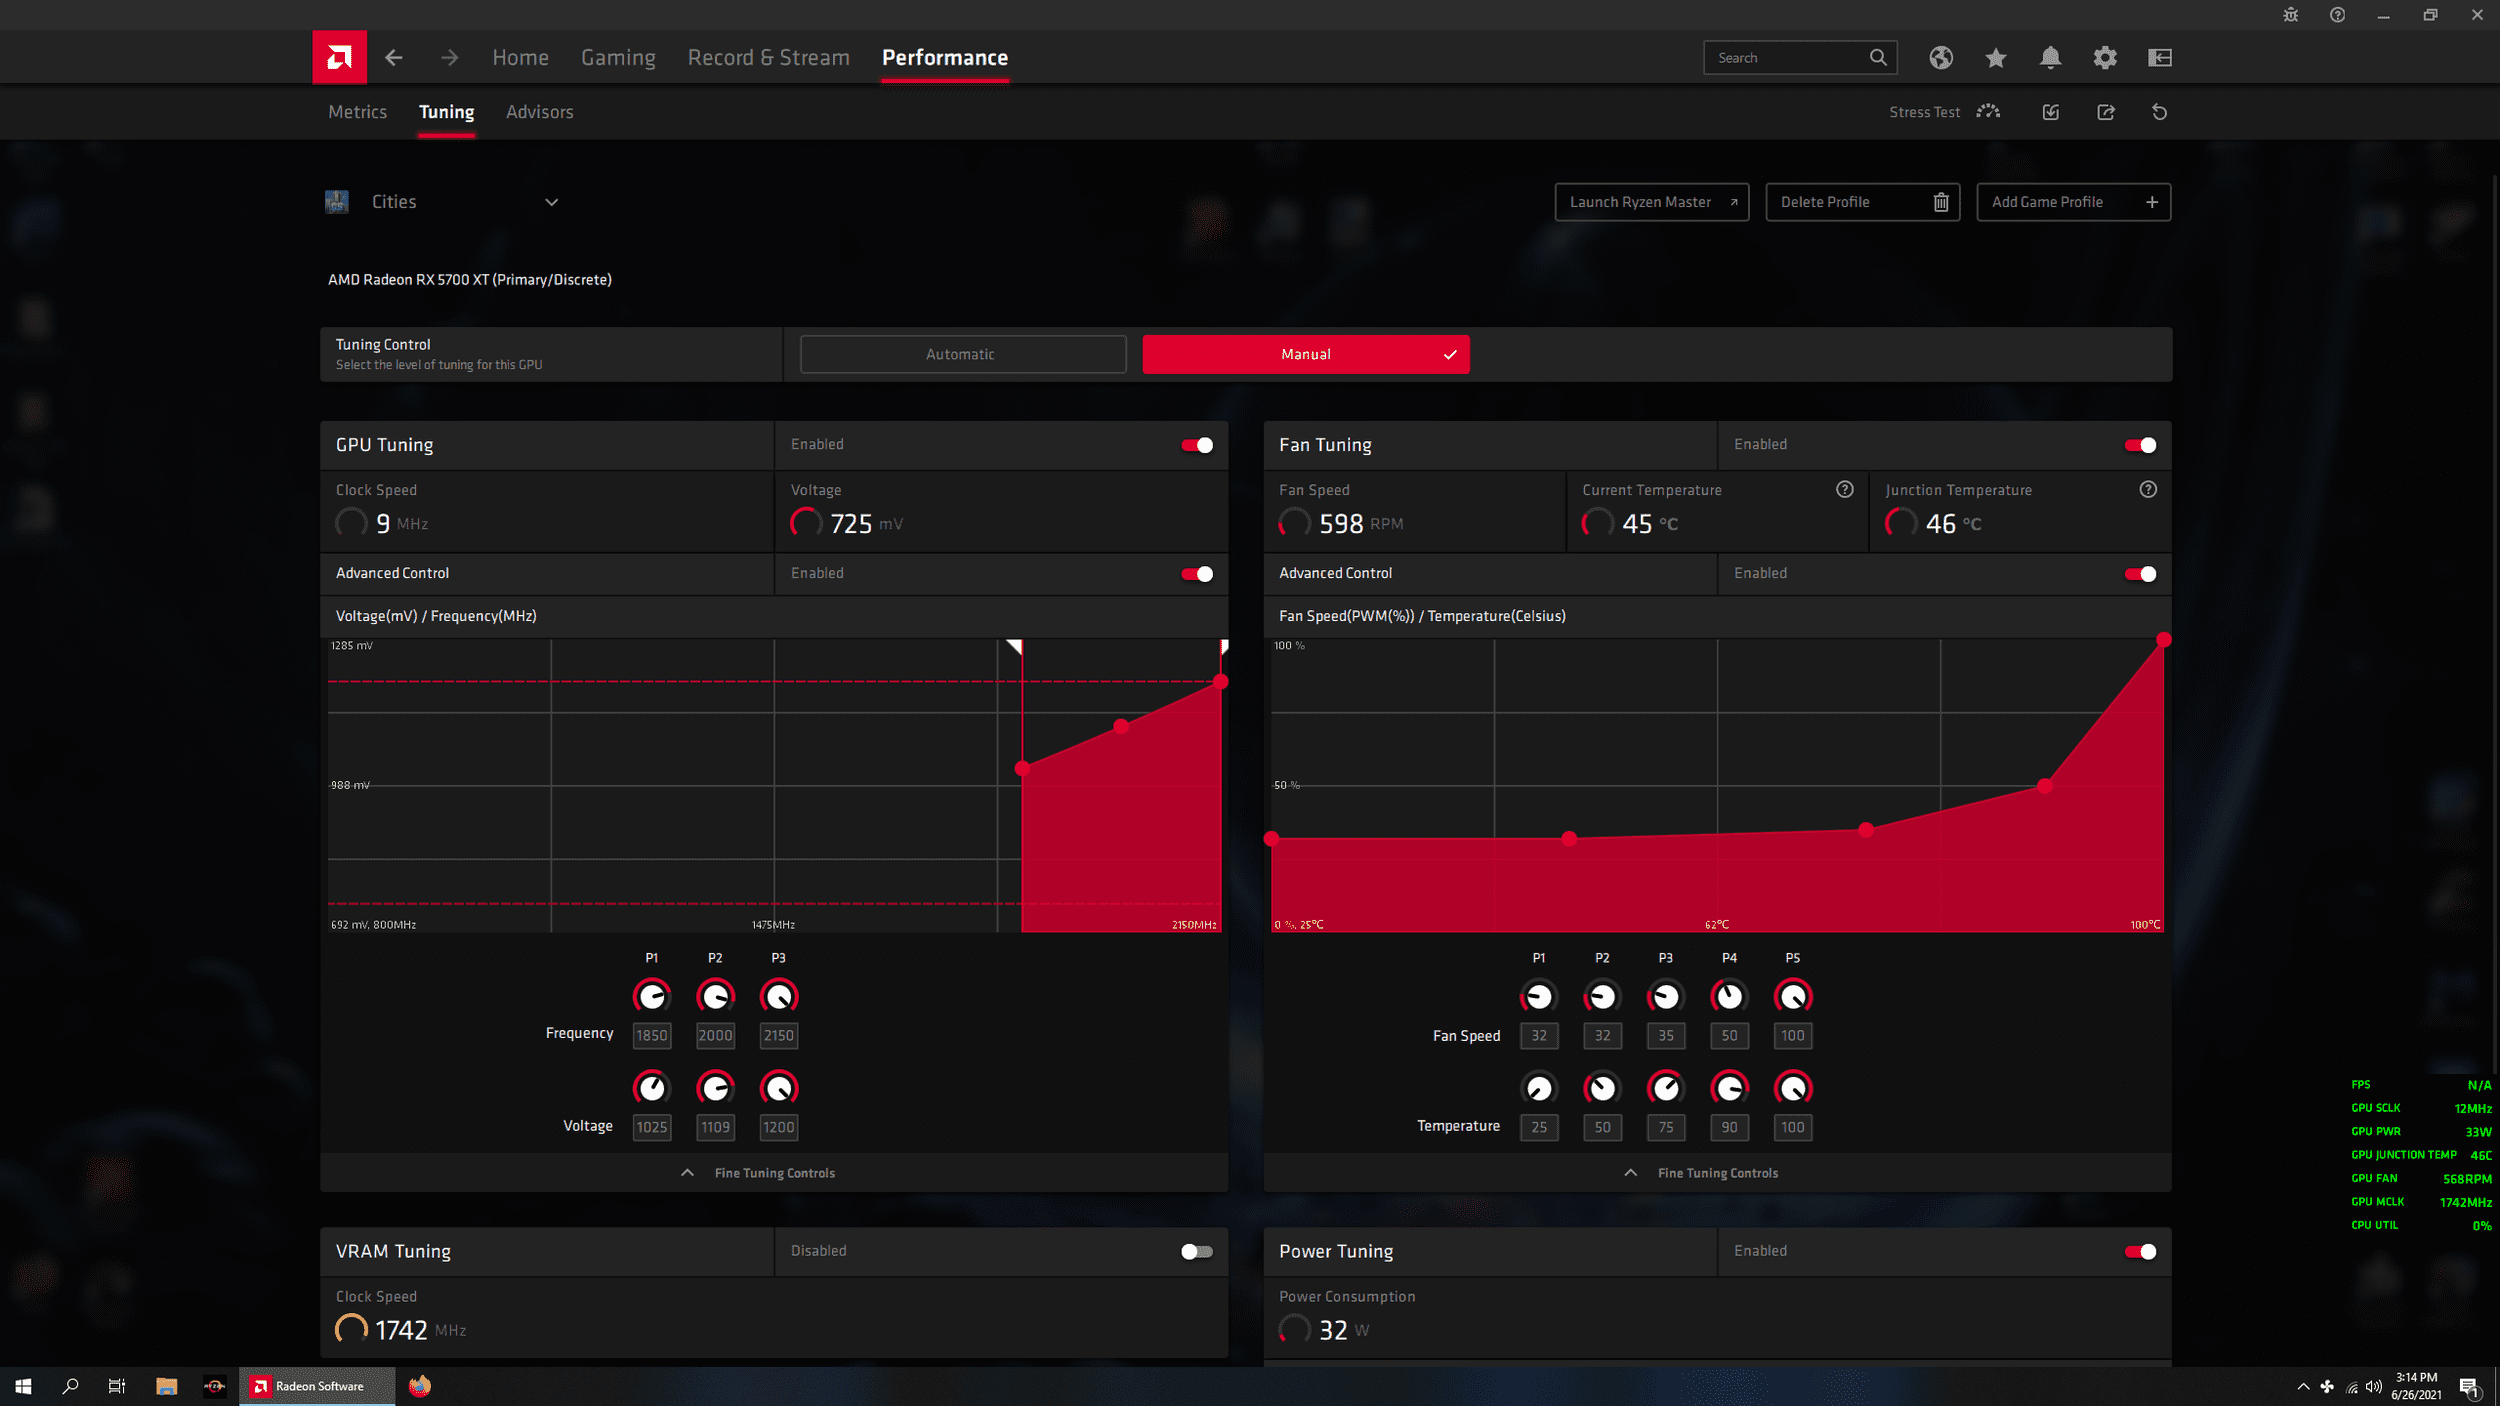2500x1406 pixels.
Task: Open Task View on the taskbar
Action: coord(117,1386)
